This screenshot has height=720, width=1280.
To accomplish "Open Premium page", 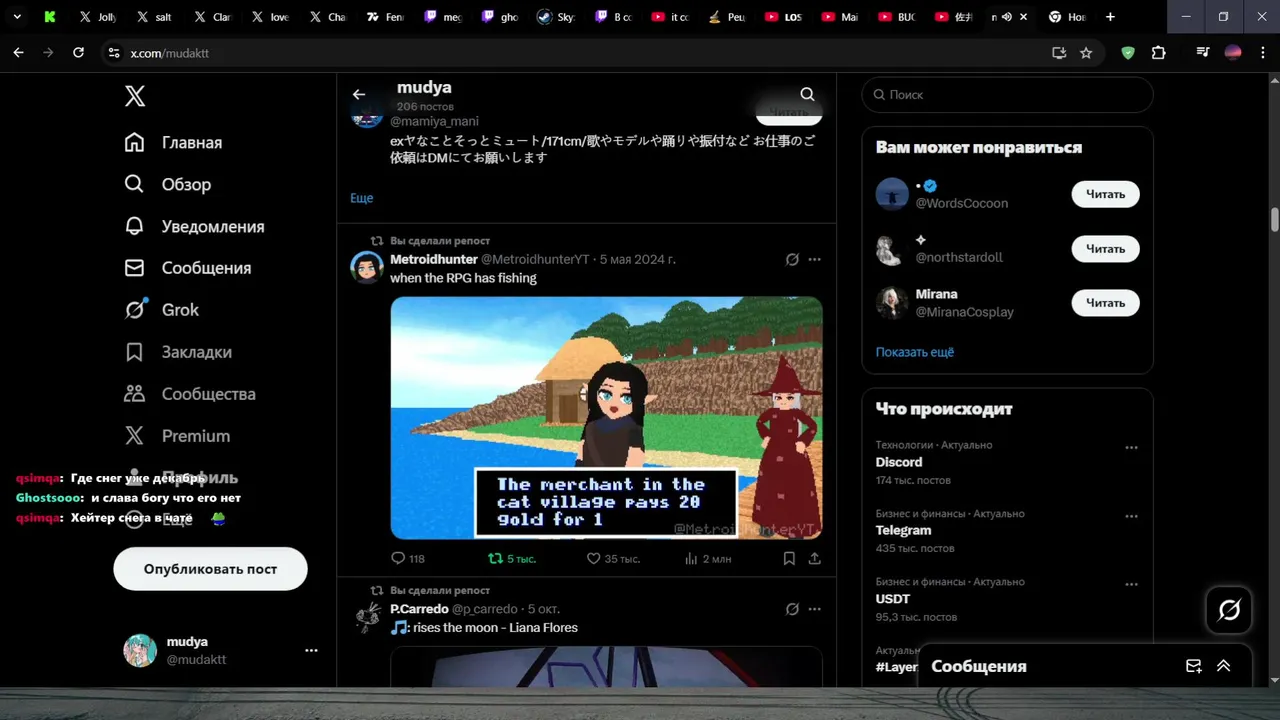I will pyautogui.click(x=177, y=436).
